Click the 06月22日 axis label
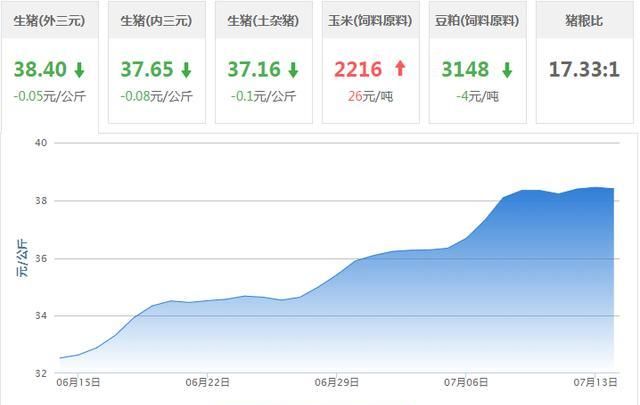This screenshot has width=640, height=405. tap(207, 383)
